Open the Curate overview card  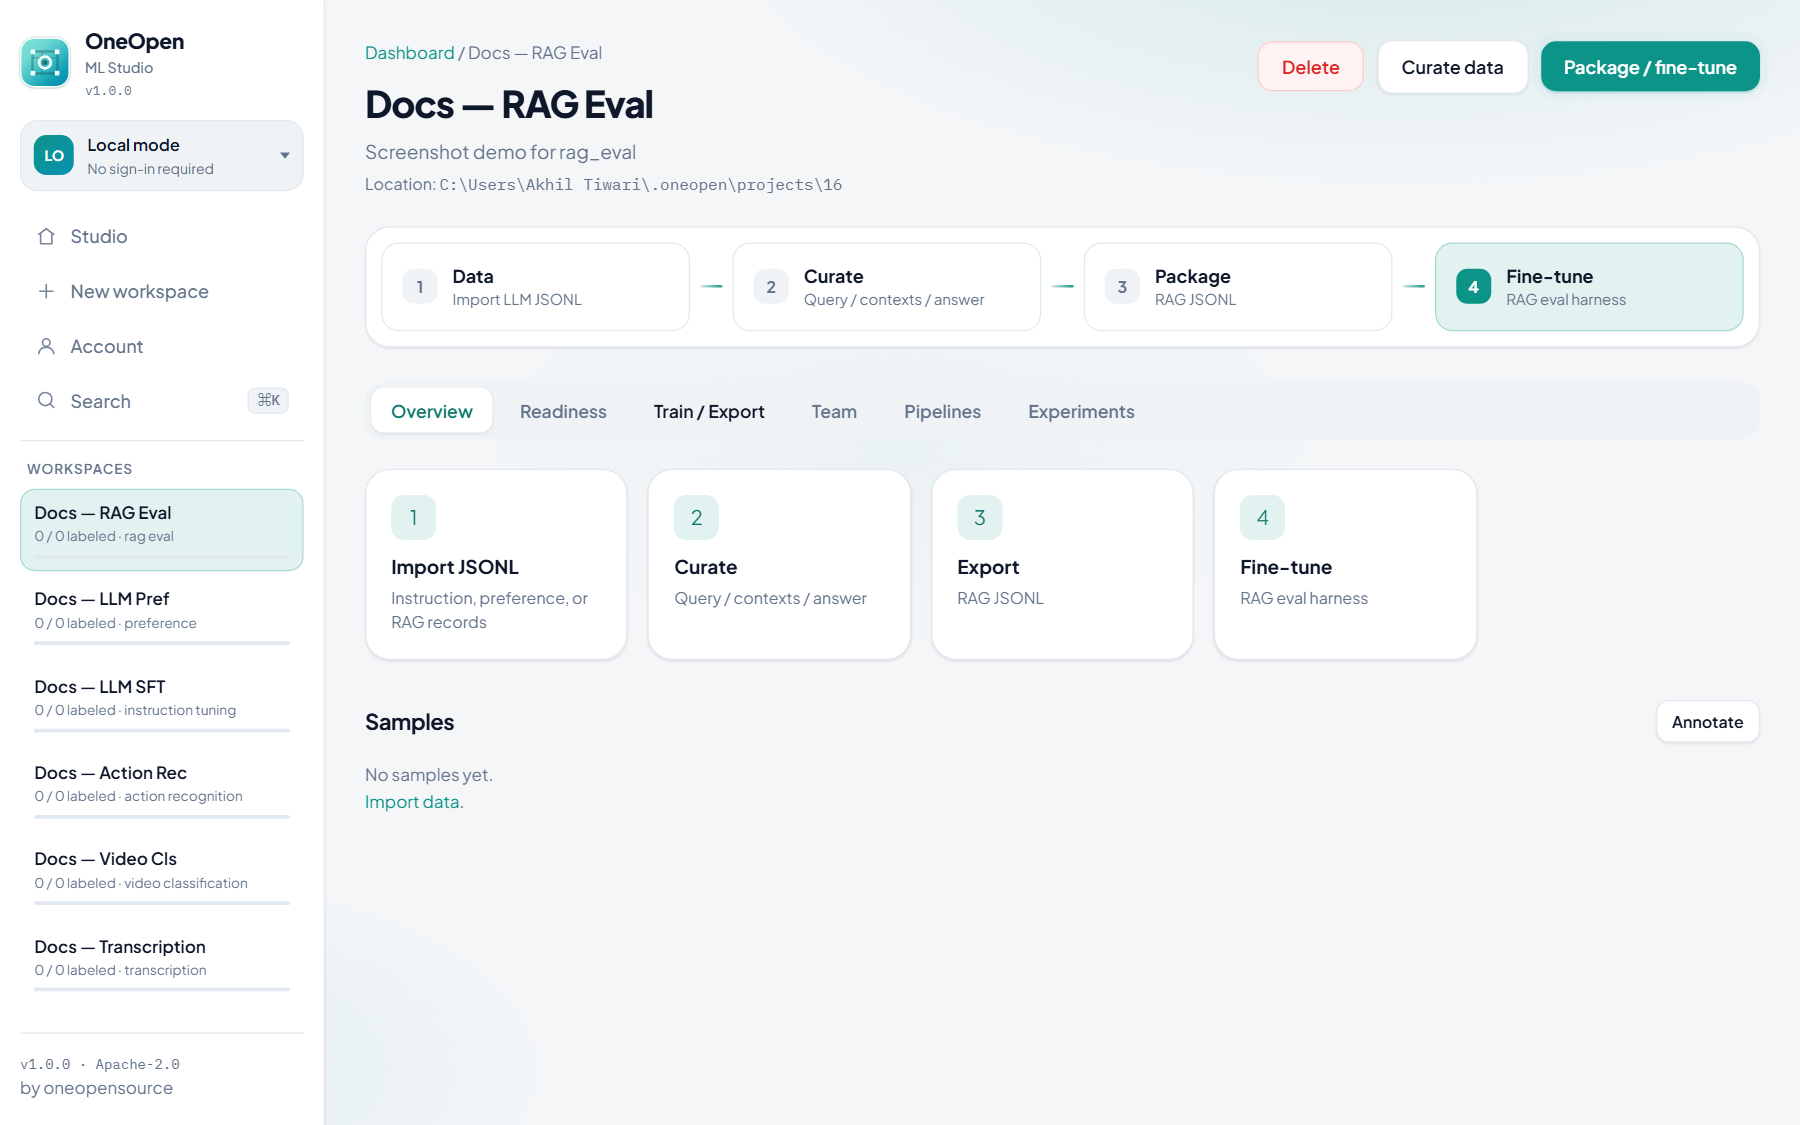coord(779,565)
